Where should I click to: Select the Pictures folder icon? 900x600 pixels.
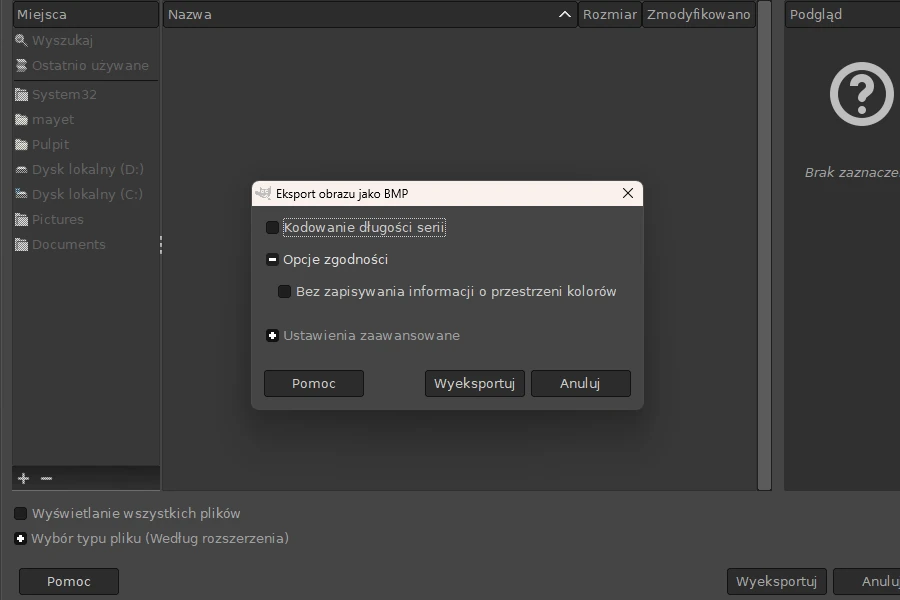tap(21, 219)
